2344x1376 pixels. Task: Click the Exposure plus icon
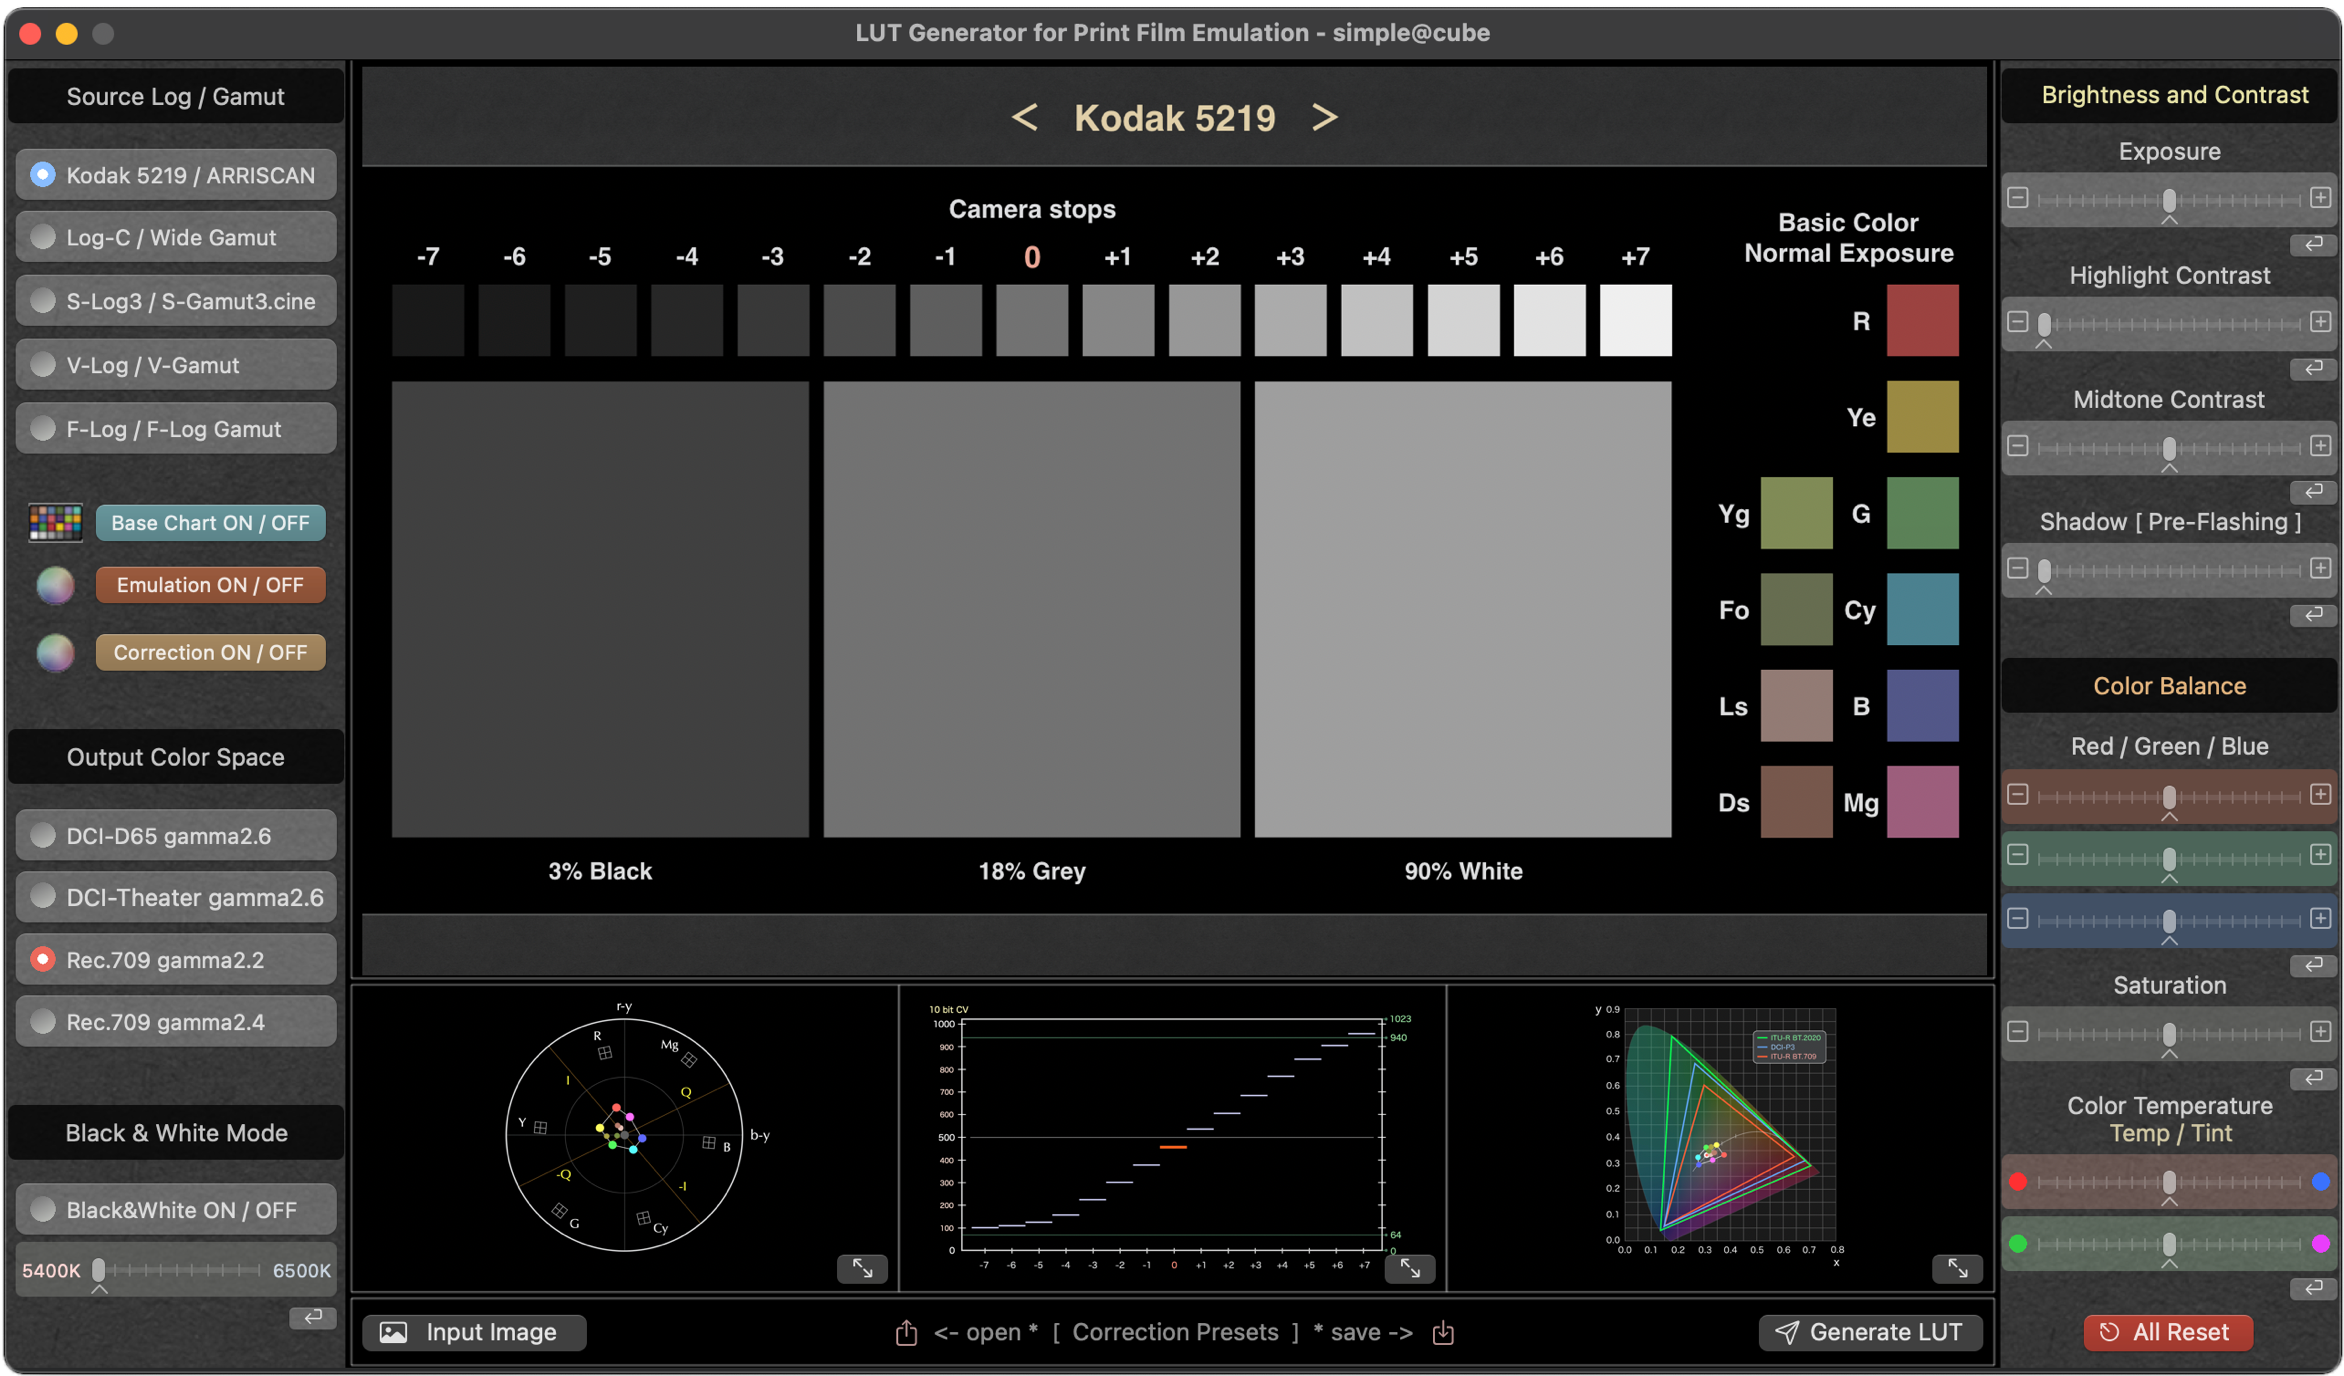pyautogui.click(x=2321, y=198)
